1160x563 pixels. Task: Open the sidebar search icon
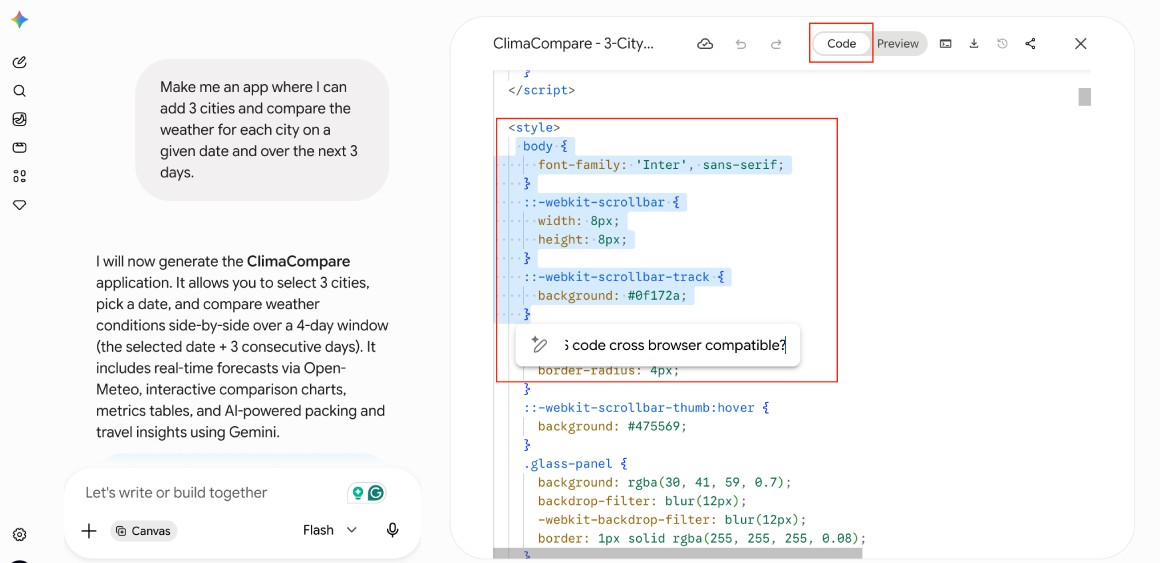pos(20,91)
